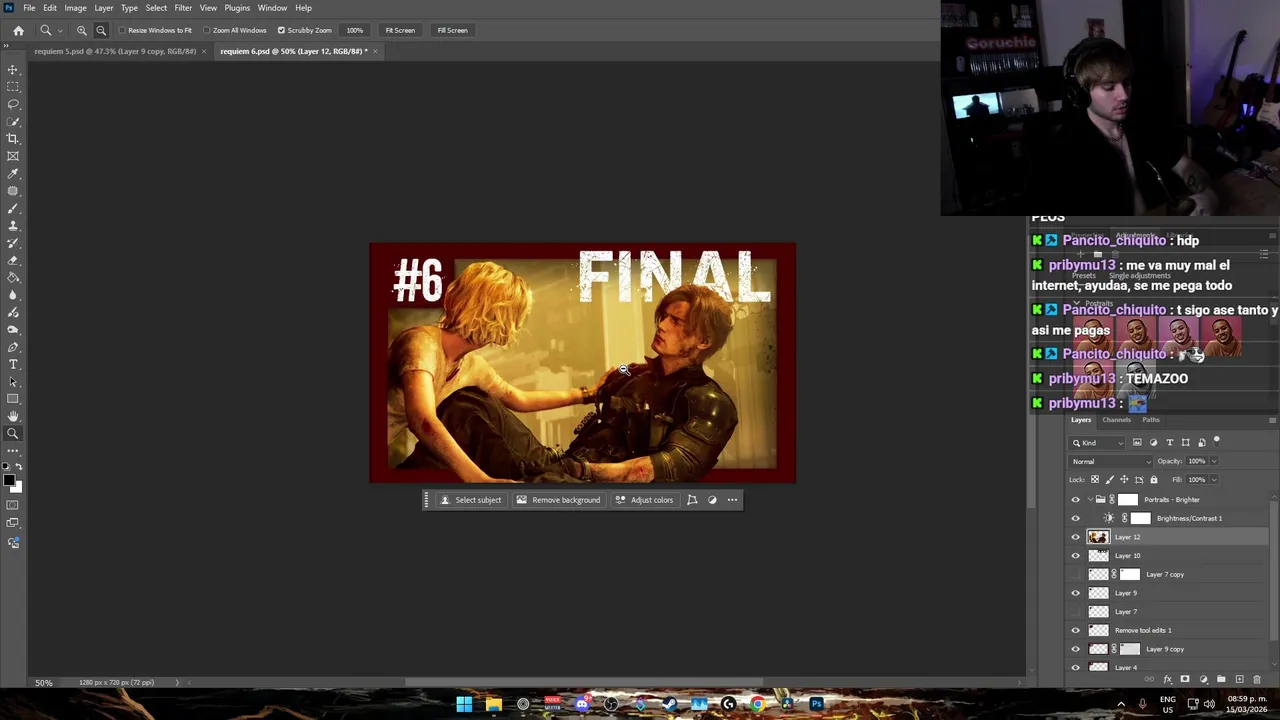
Task: Show hidden system tray icons
Action: pos(1120,704)
